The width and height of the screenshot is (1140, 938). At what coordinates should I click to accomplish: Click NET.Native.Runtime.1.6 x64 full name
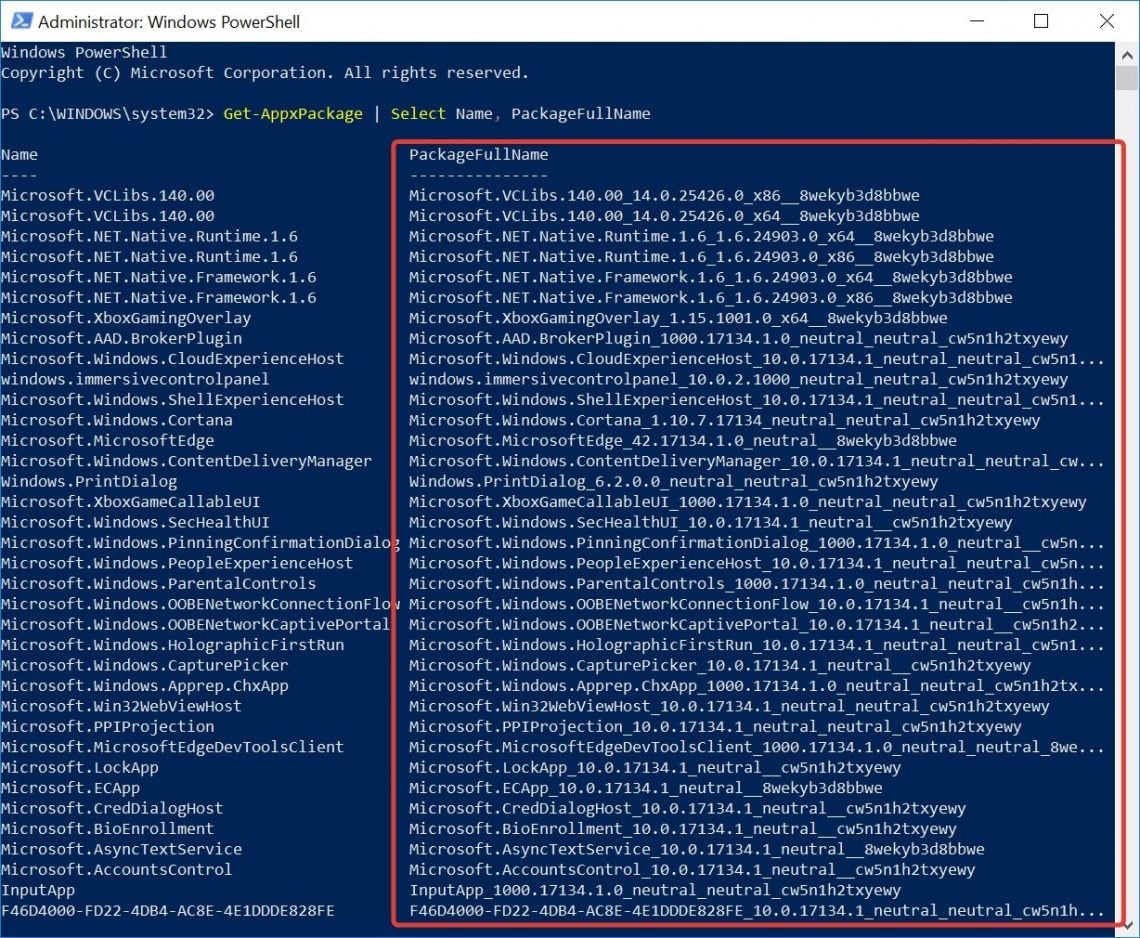tap(701, 236)
